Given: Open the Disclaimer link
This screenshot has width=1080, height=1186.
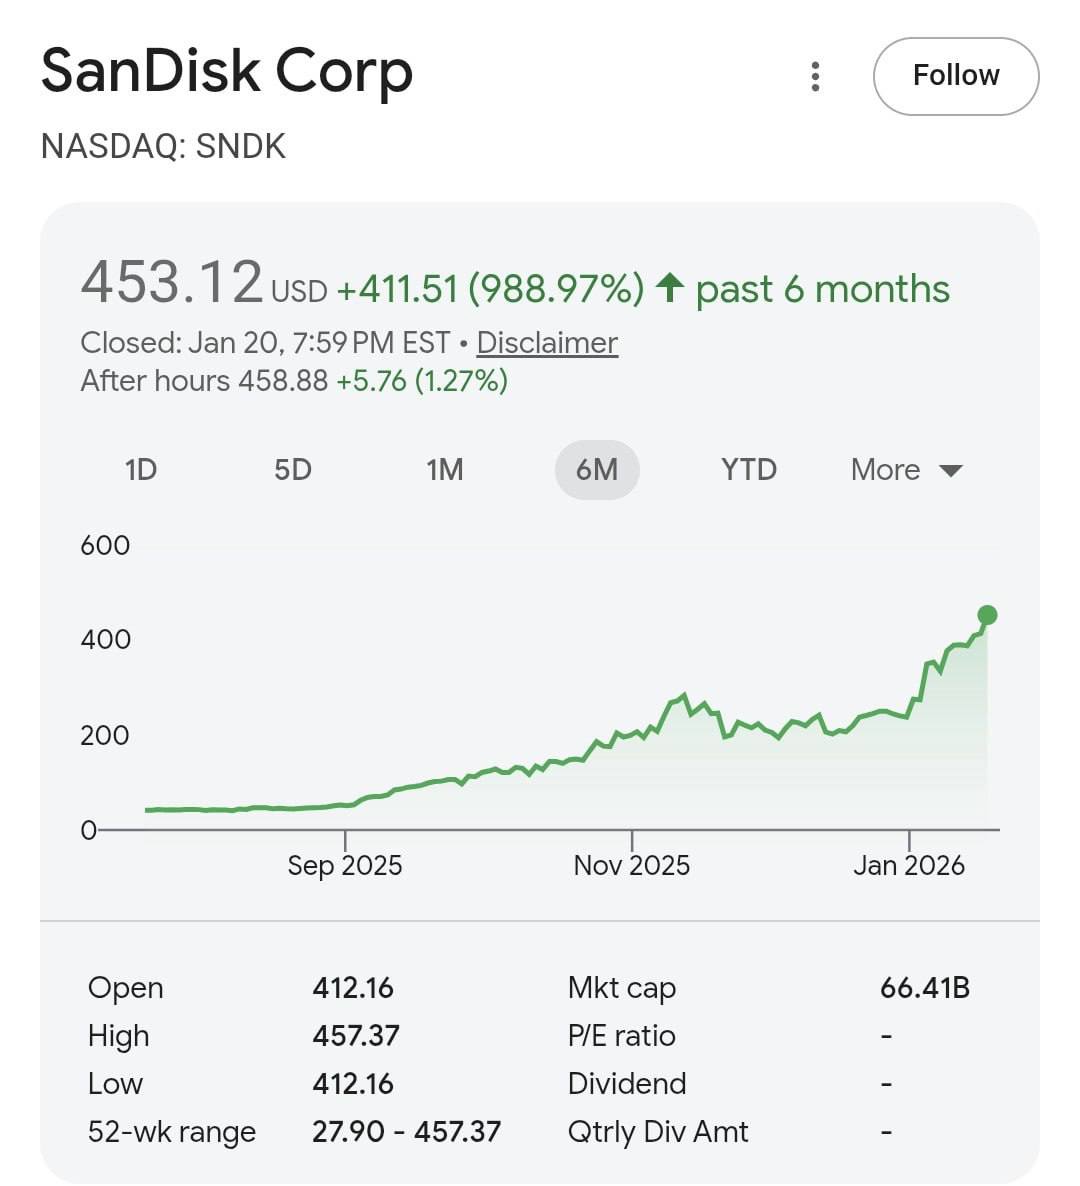Looking at the screenshot, I should coord(546,342).
